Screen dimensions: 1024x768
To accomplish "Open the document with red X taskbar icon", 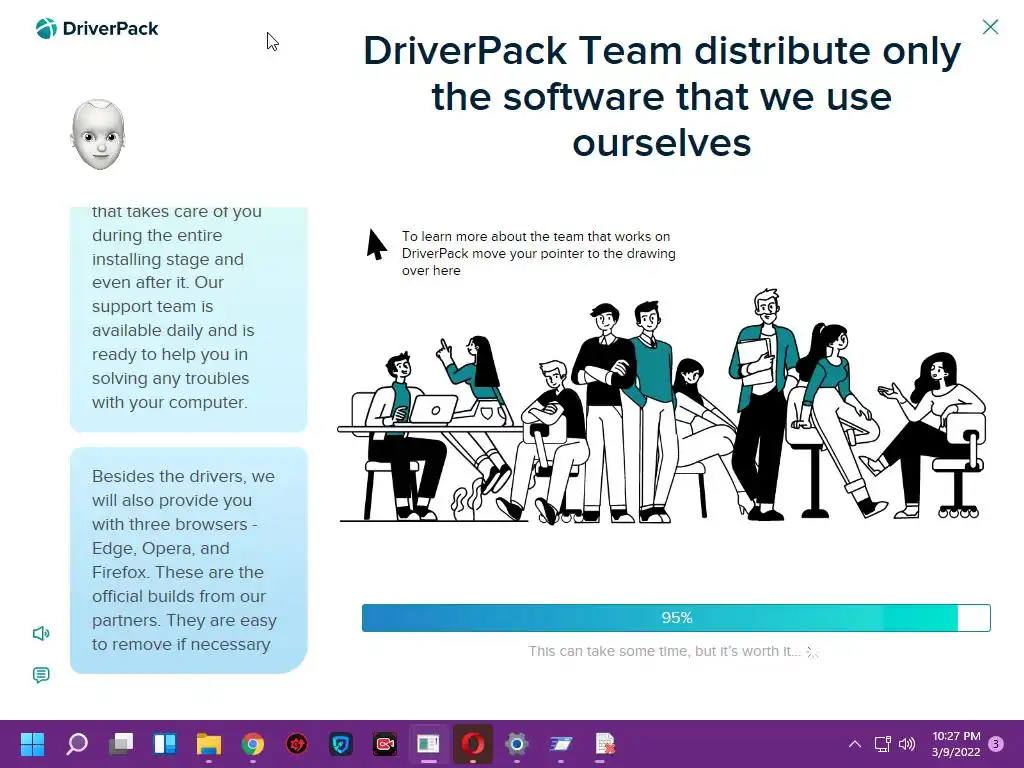I will [605, 744].
